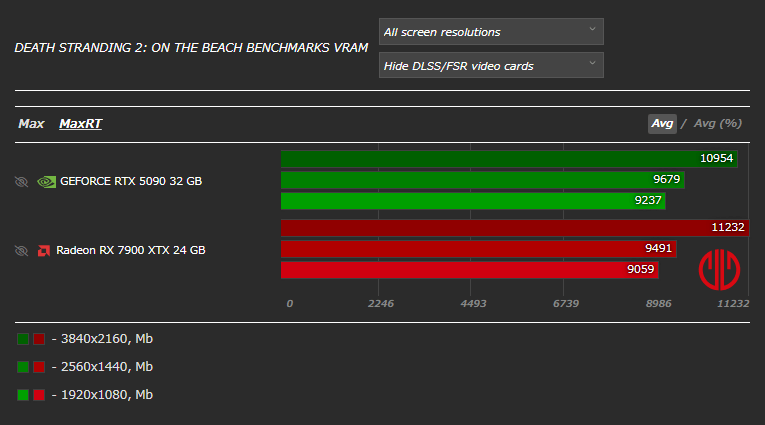Click the RTX 5090 bar showing 10954
The height and width of the screenshot is (425, 765).
pos(509,159)
